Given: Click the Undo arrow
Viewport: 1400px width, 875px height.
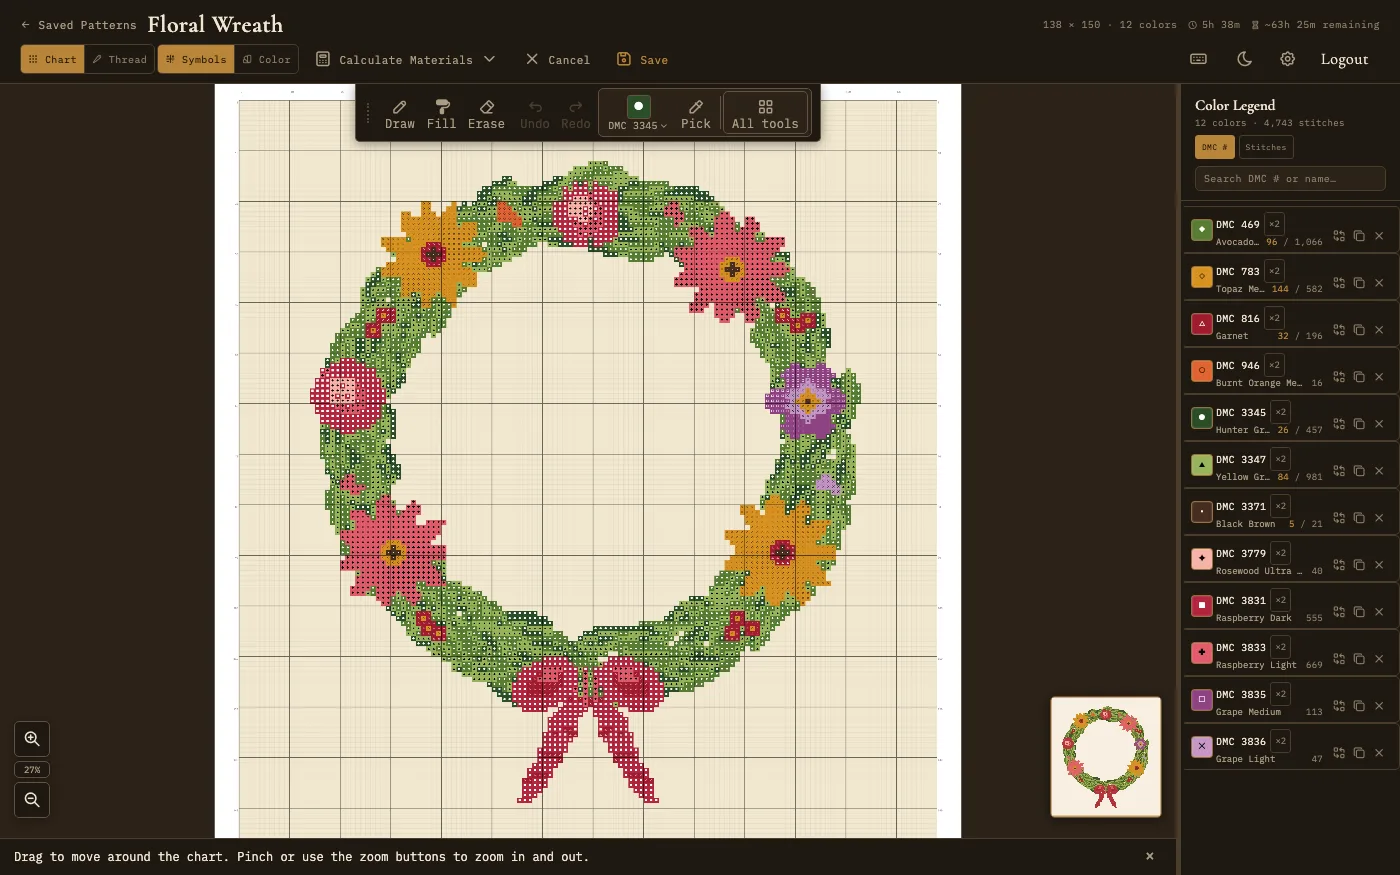Looking at the screenshot, I should pyautogui.click(x=535, y=114).
